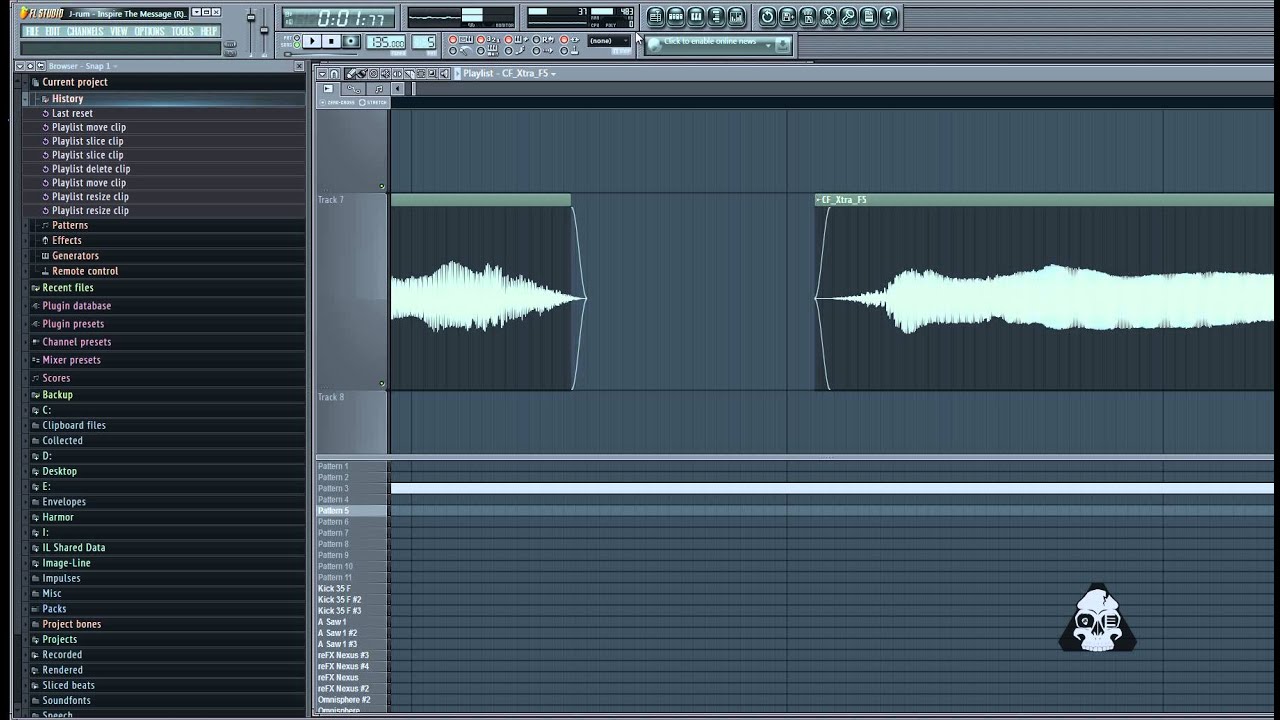Image resolution: width=1280 pixels, height=720 pixels.
Task: Open the Step sequencer window
Action: (675, 17)
